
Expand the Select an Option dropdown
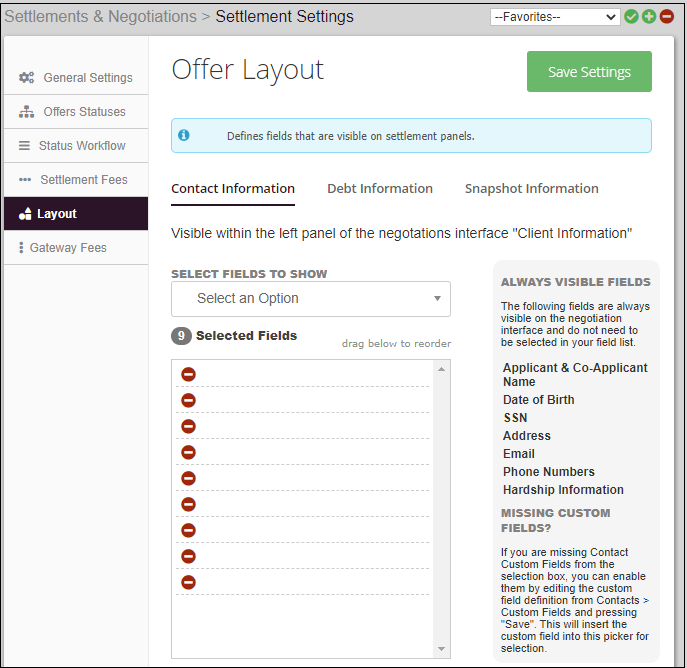click(310, 298)
